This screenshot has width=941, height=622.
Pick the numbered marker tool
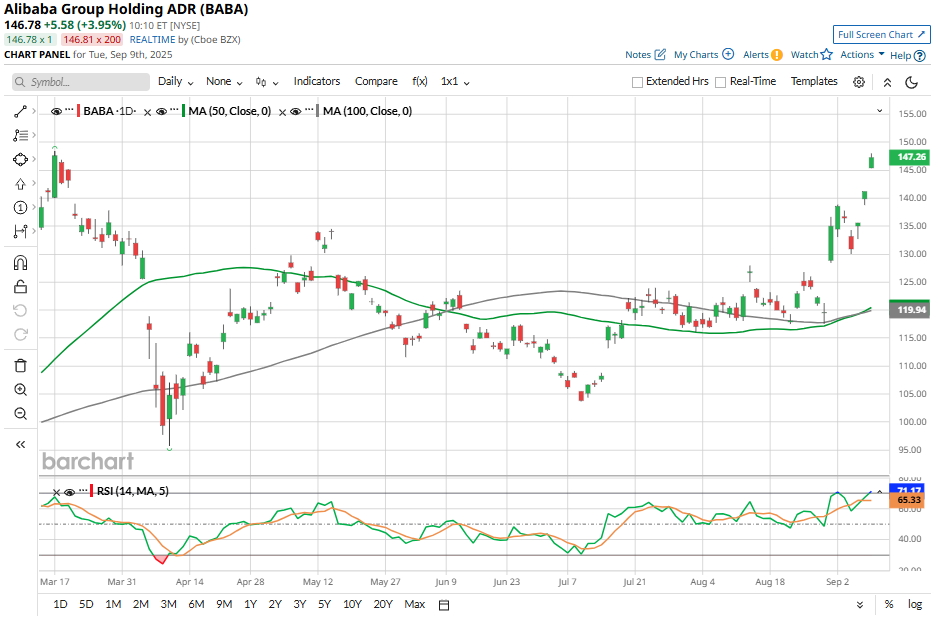pos(20,208)
